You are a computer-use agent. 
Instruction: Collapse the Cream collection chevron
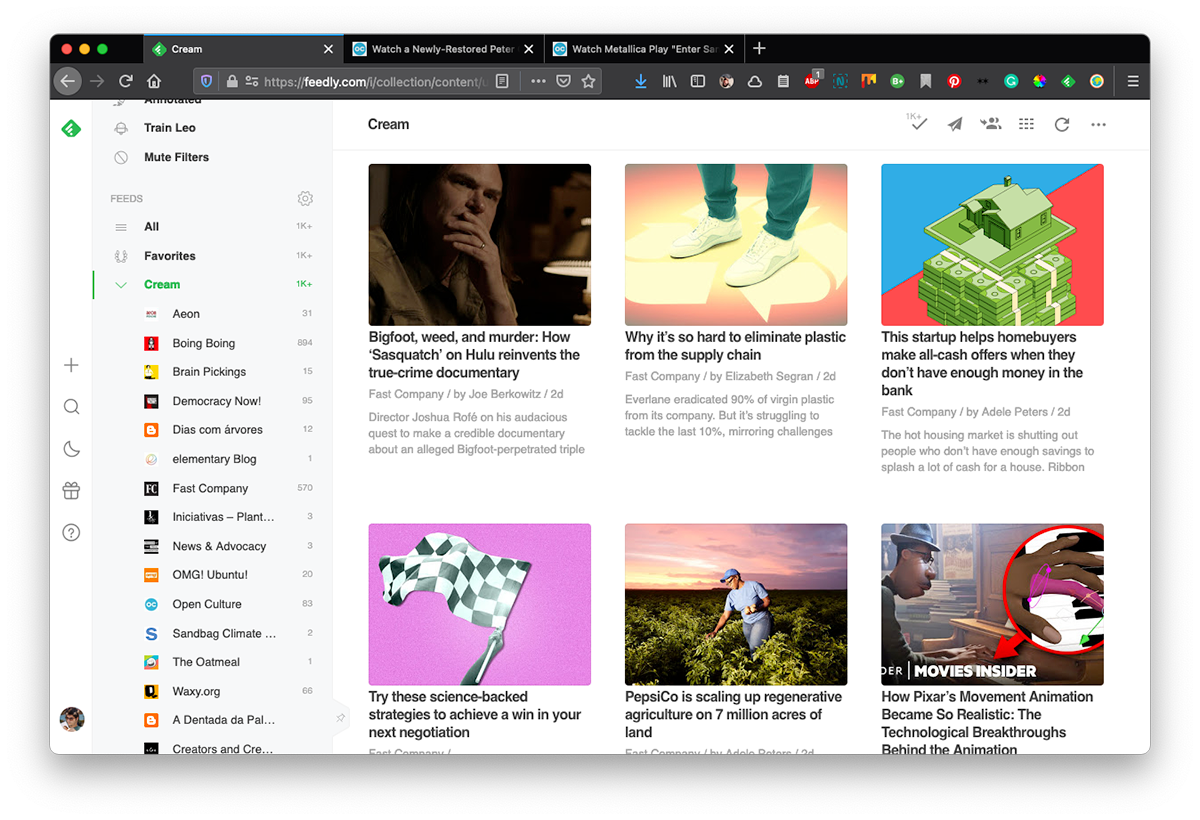point(121,285)
